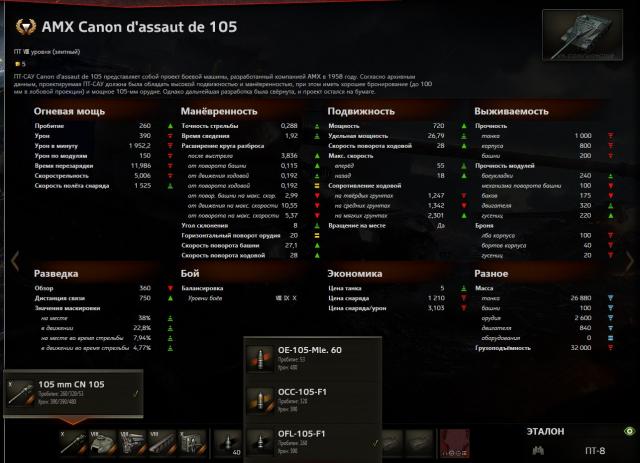Click the ЭТАЛОН reference label
This screenshot has width=640, height=463.
545,432
